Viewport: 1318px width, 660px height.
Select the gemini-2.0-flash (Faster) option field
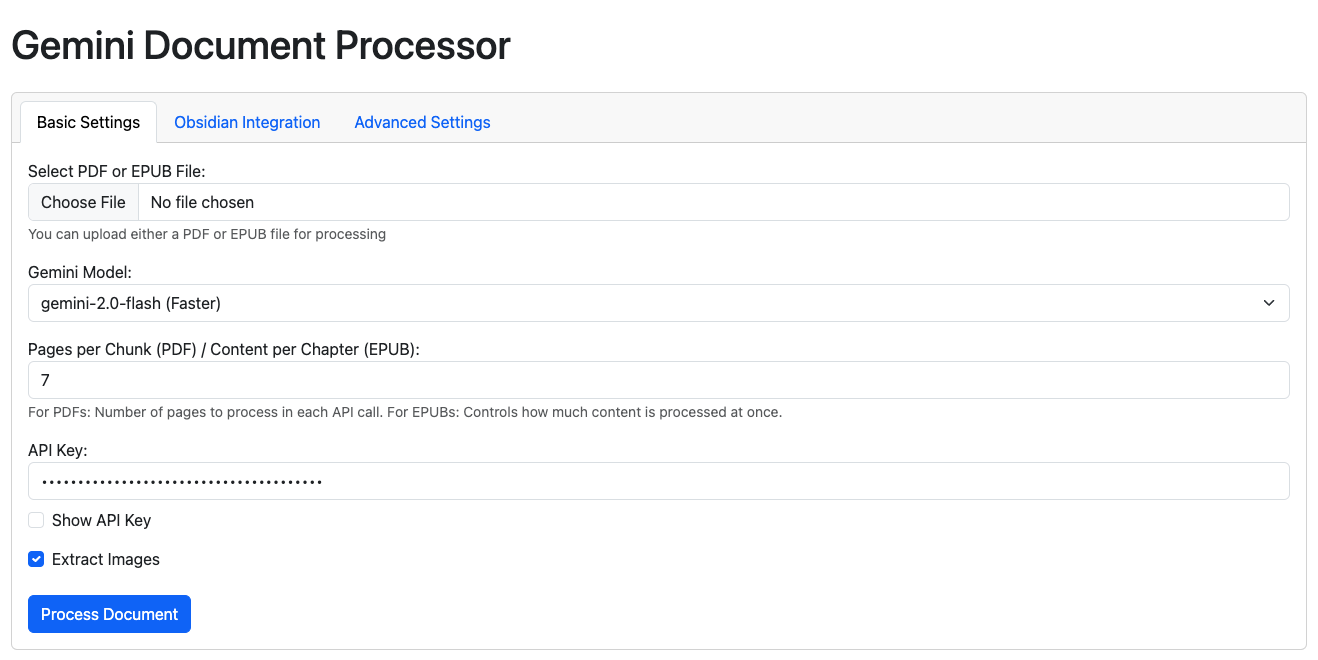click(x=658, y=303)
